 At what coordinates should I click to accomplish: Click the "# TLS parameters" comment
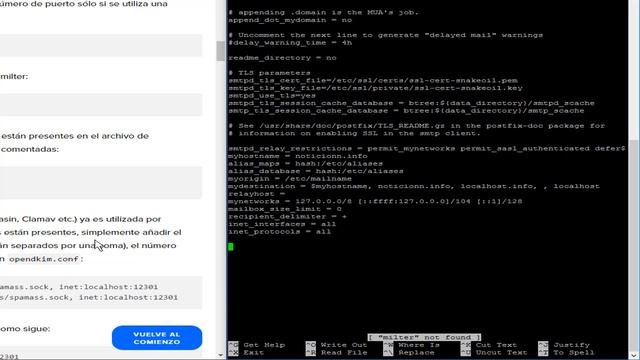click(269, 73)
